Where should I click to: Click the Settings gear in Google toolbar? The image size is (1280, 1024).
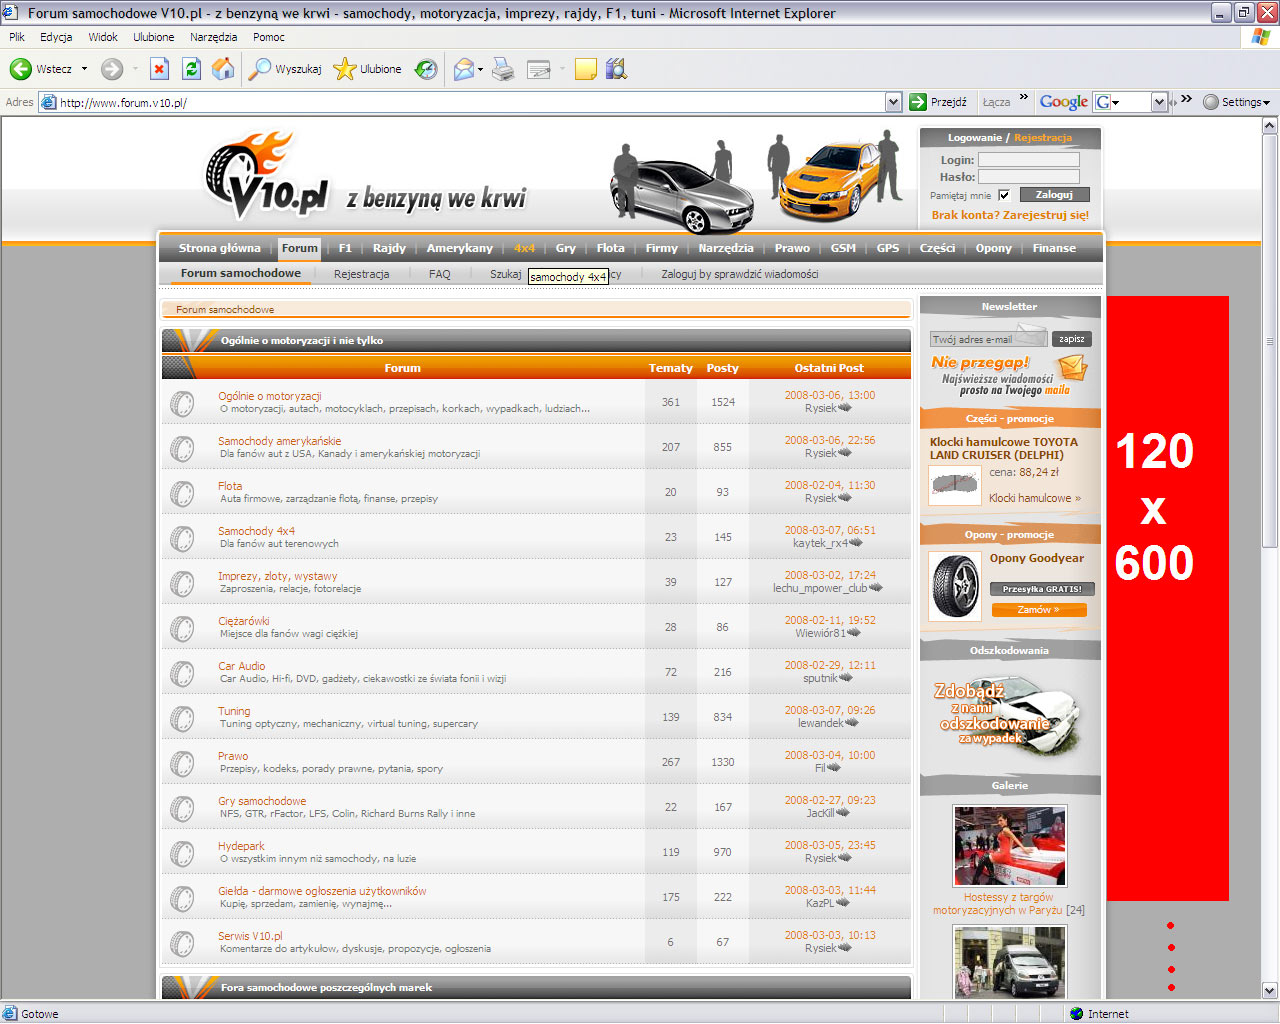[1211, 102]
